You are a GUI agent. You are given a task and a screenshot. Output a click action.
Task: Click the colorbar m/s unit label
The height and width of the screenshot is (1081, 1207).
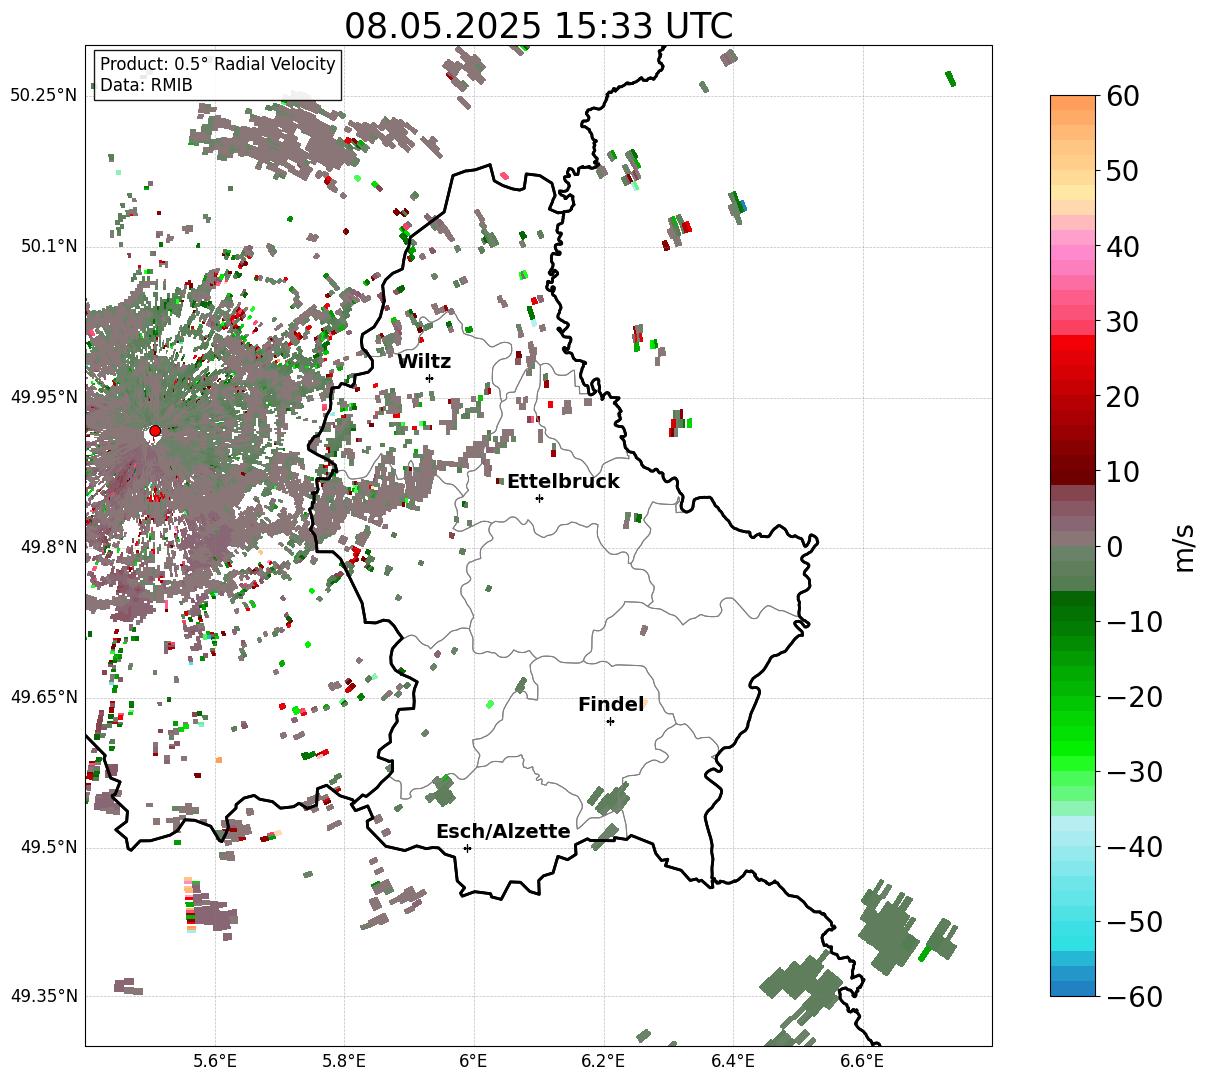[1185, 547]
